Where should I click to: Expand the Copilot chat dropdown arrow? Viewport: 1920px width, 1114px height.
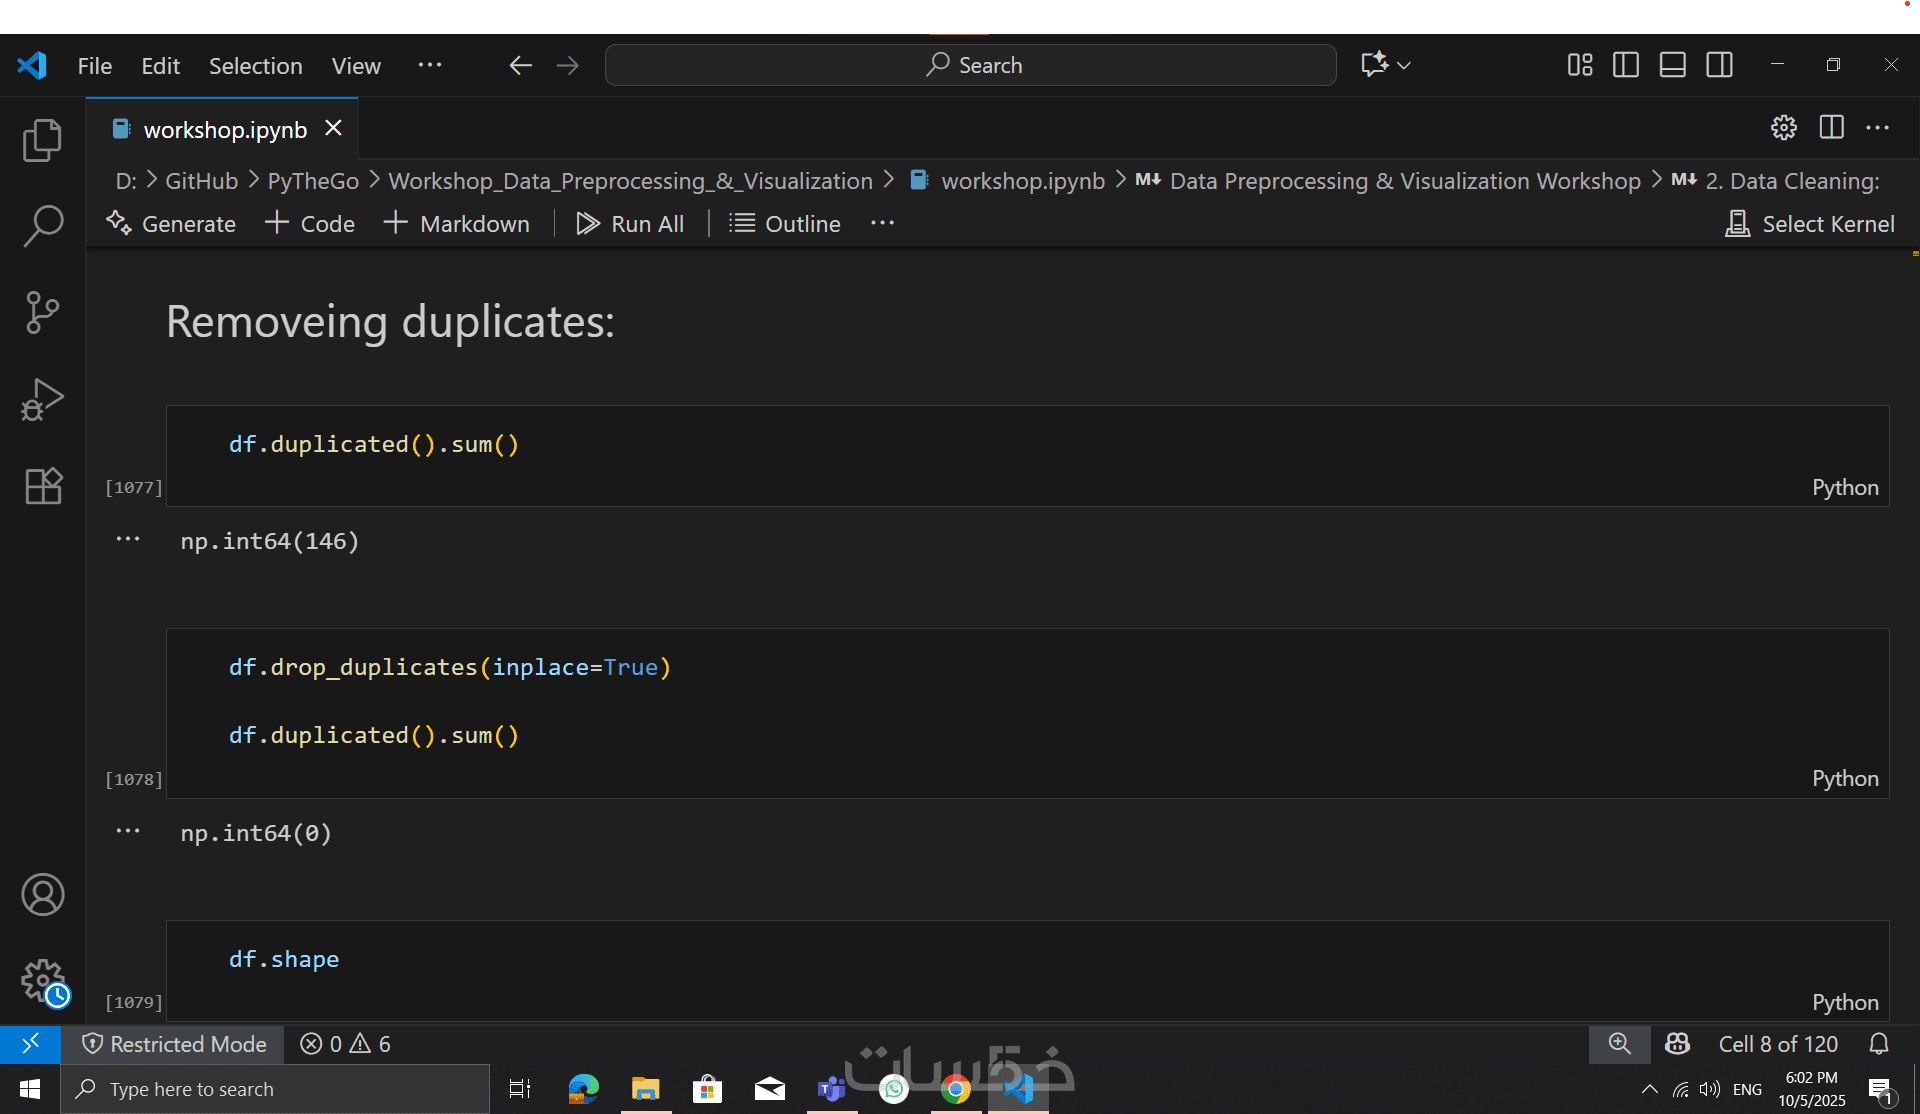point(1405,65)
